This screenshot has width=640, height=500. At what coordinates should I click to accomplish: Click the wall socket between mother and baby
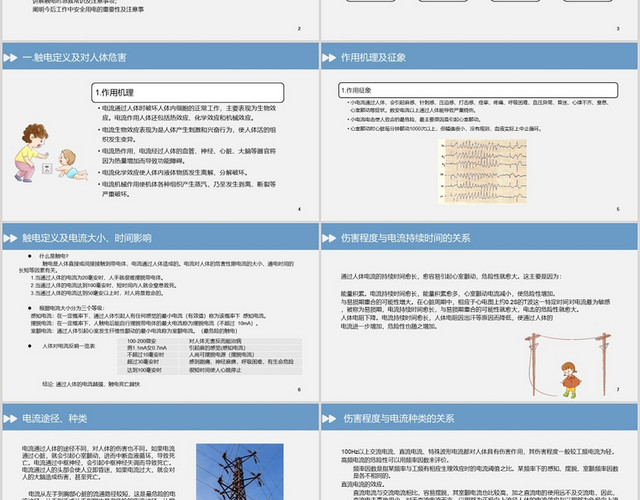tap(47, 169)
